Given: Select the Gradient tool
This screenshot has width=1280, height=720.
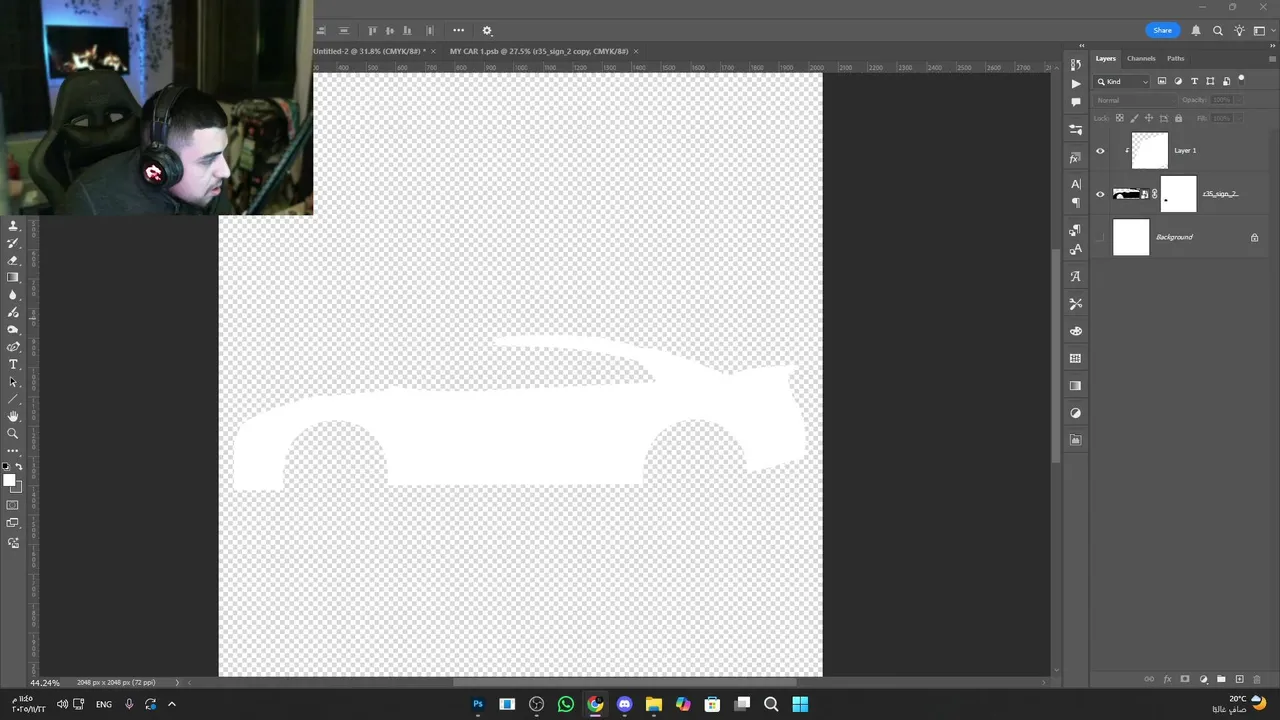Looking at the screenshot, I should pos(13,277).
